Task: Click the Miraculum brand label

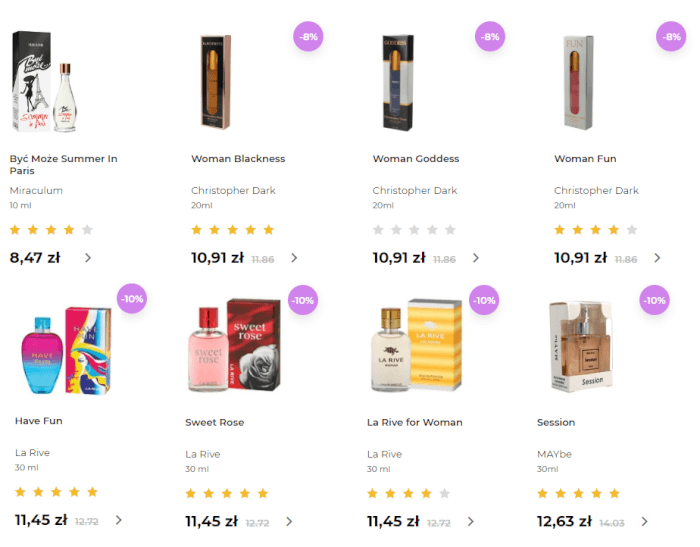Action: coord(36,191)
